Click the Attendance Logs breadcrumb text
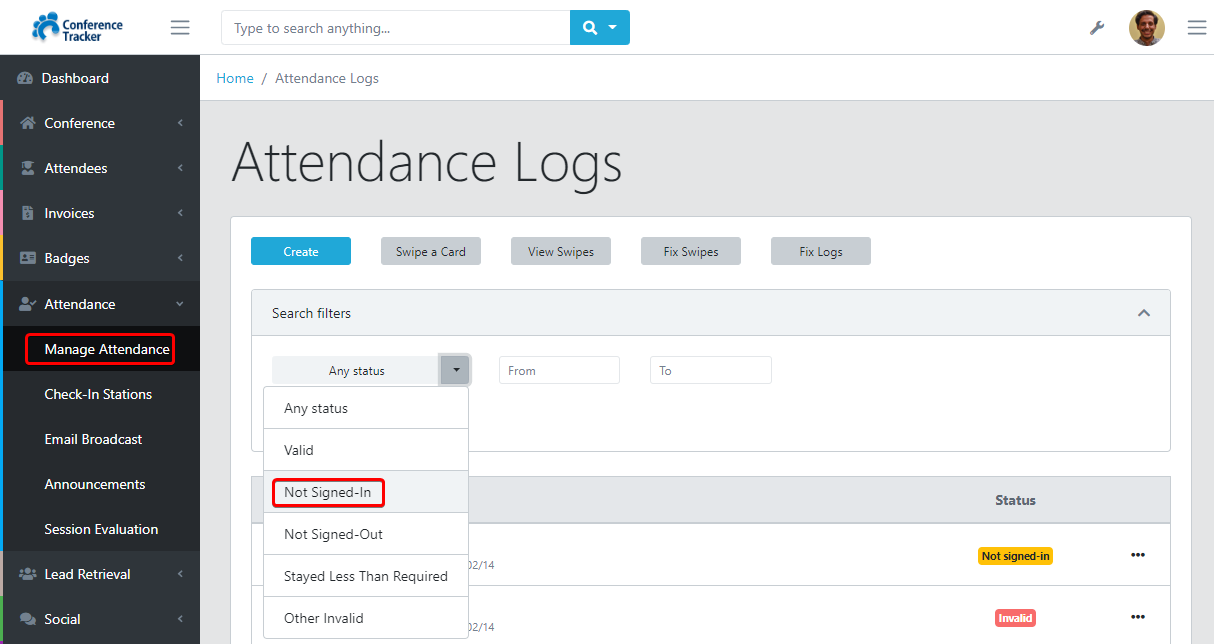This screenshot has height=644, width=1214. [327, 78]
